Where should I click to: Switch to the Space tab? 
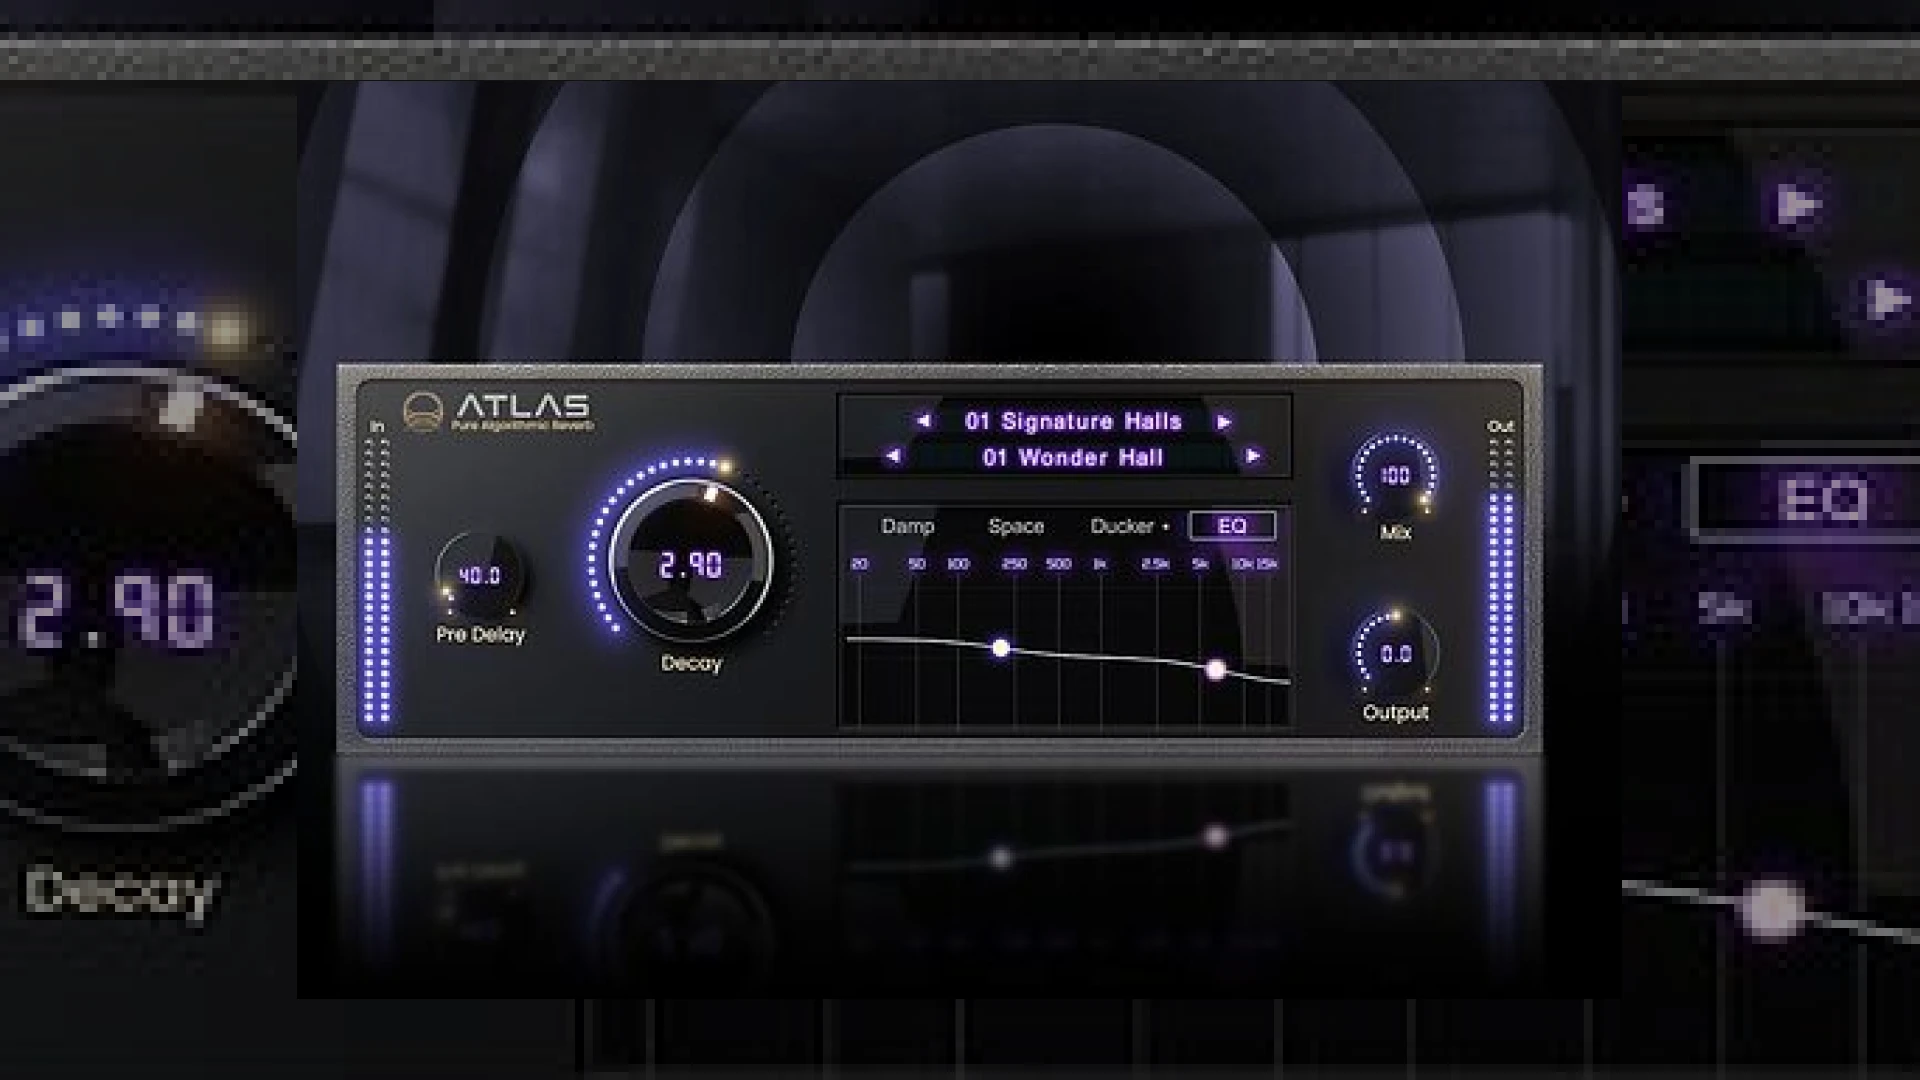(1016, 526)
